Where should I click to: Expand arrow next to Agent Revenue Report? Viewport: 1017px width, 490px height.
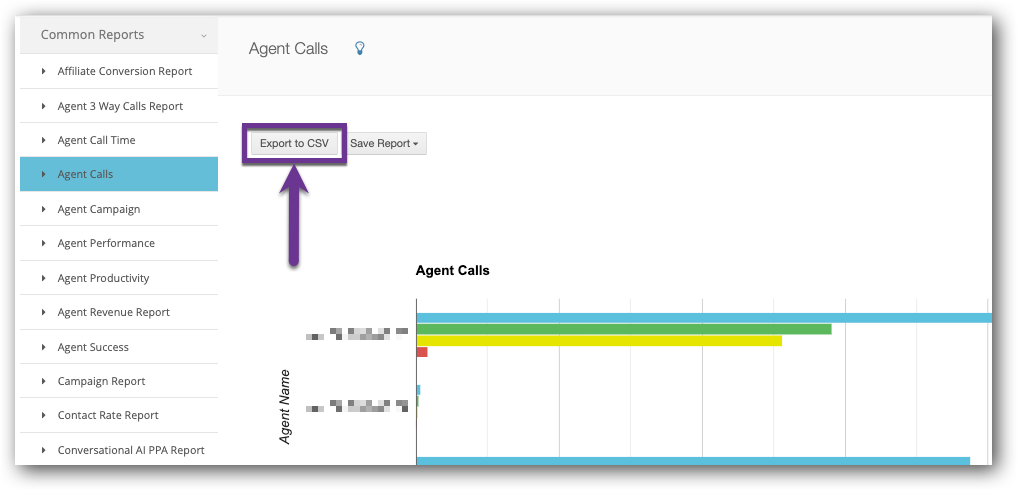point(43,312)
